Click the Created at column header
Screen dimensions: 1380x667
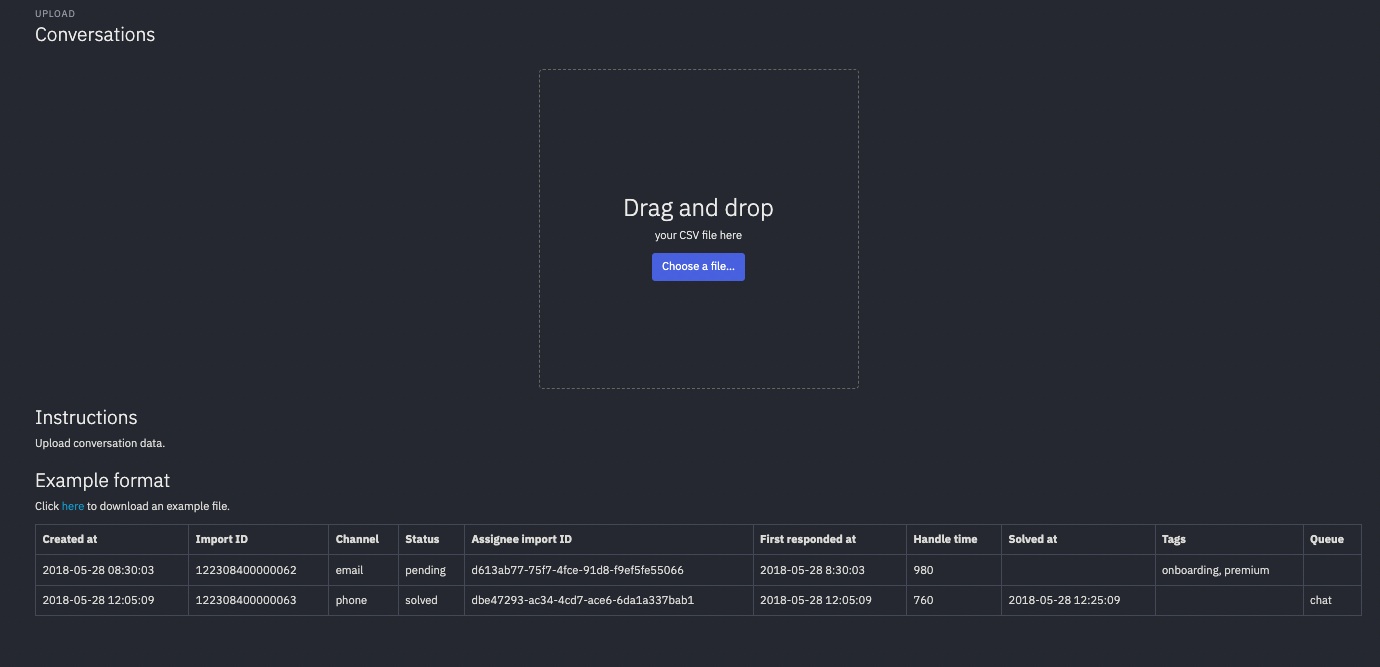(112, 540)
